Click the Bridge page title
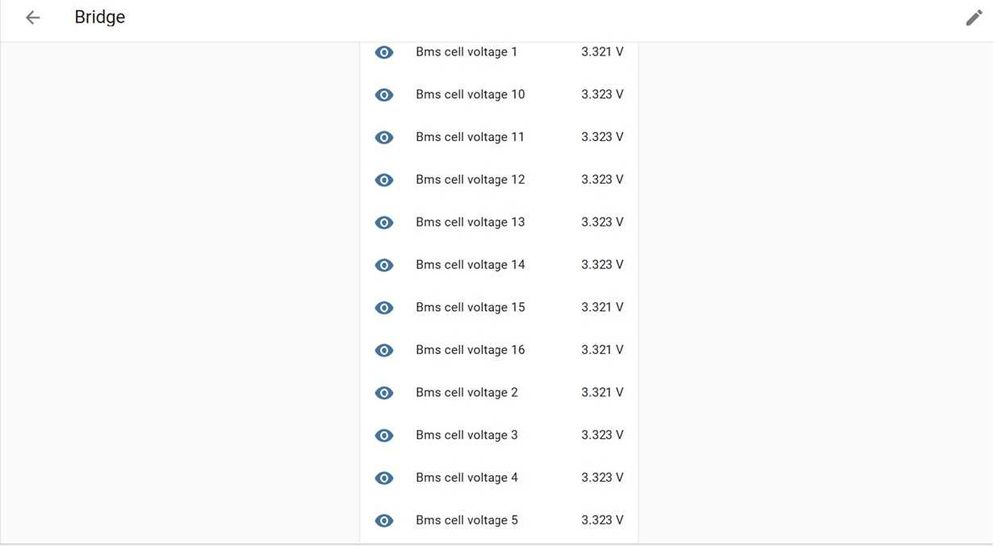 point(100,18)
